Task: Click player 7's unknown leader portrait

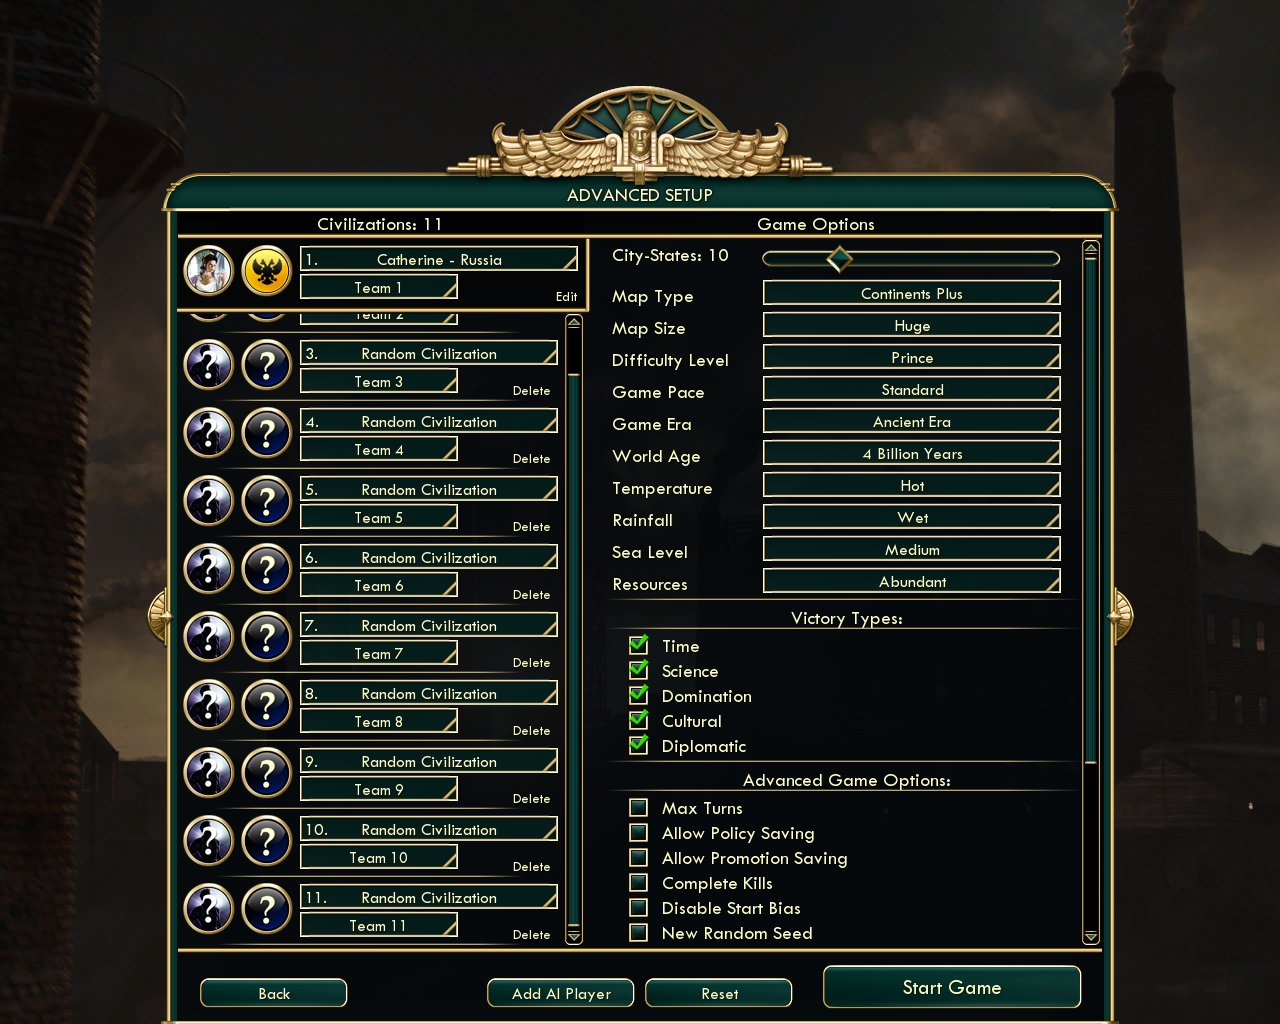Action: pos(209,638)
